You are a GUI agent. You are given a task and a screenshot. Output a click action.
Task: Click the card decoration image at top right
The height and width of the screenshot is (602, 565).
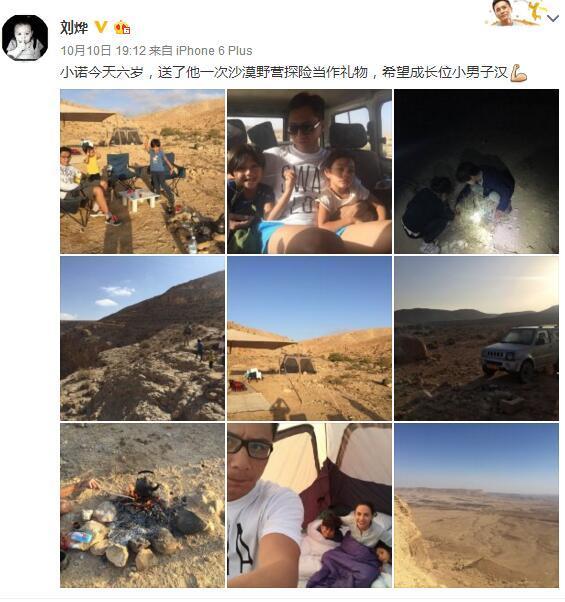point(515,13)
